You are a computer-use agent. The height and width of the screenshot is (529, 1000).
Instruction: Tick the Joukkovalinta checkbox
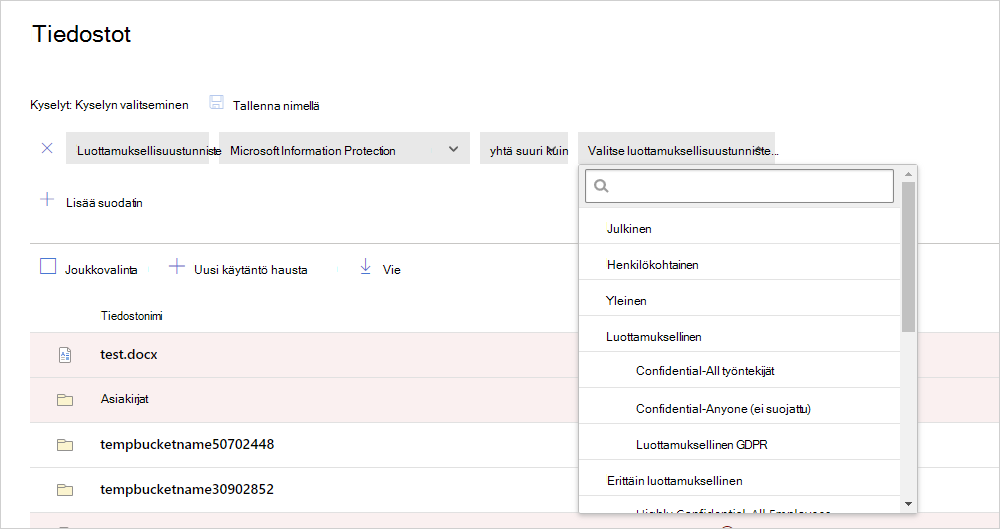point(48,266)
